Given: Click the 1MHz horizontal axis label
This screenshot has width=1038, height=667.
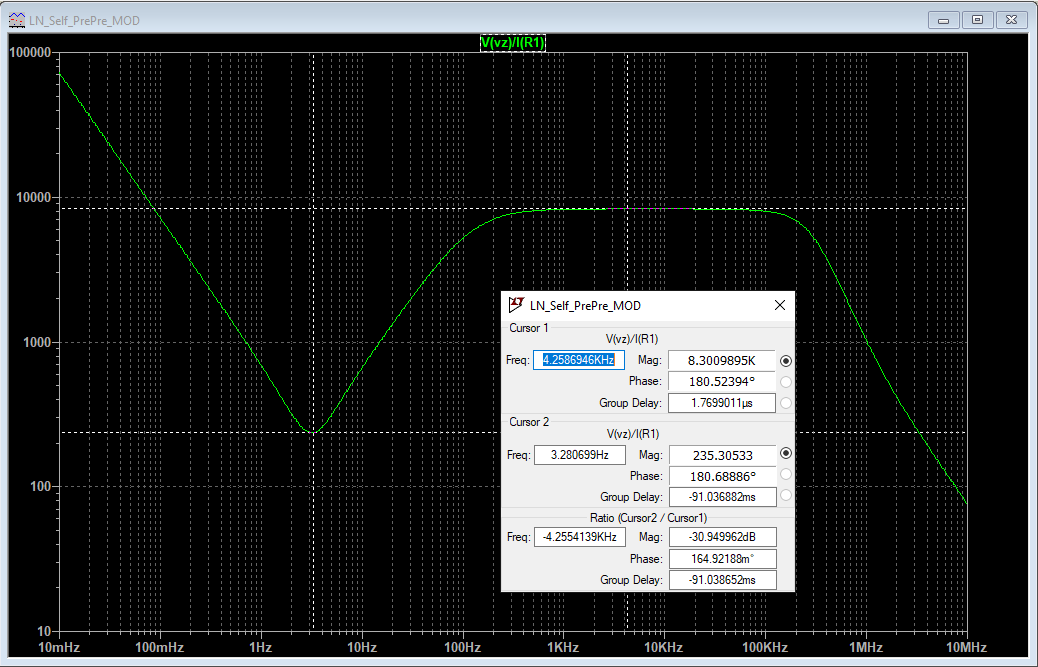Looking at the screenshot, I should (866, 647).
